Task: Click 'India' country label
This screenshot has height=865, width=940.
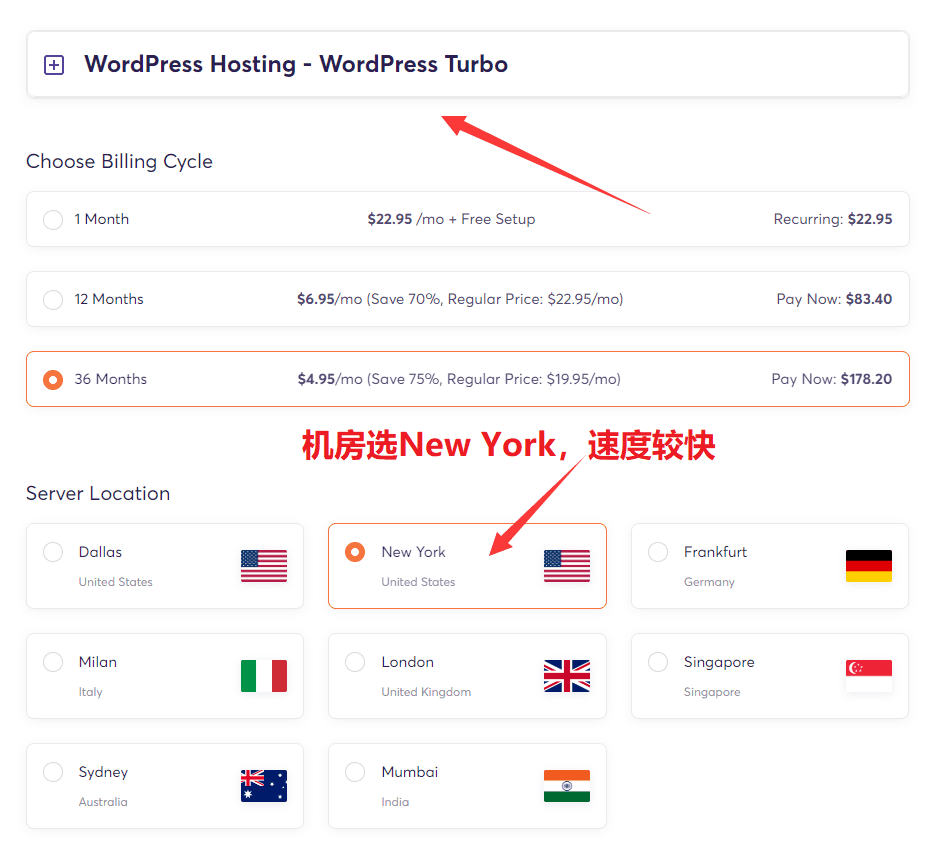Action: pos(395,802)
